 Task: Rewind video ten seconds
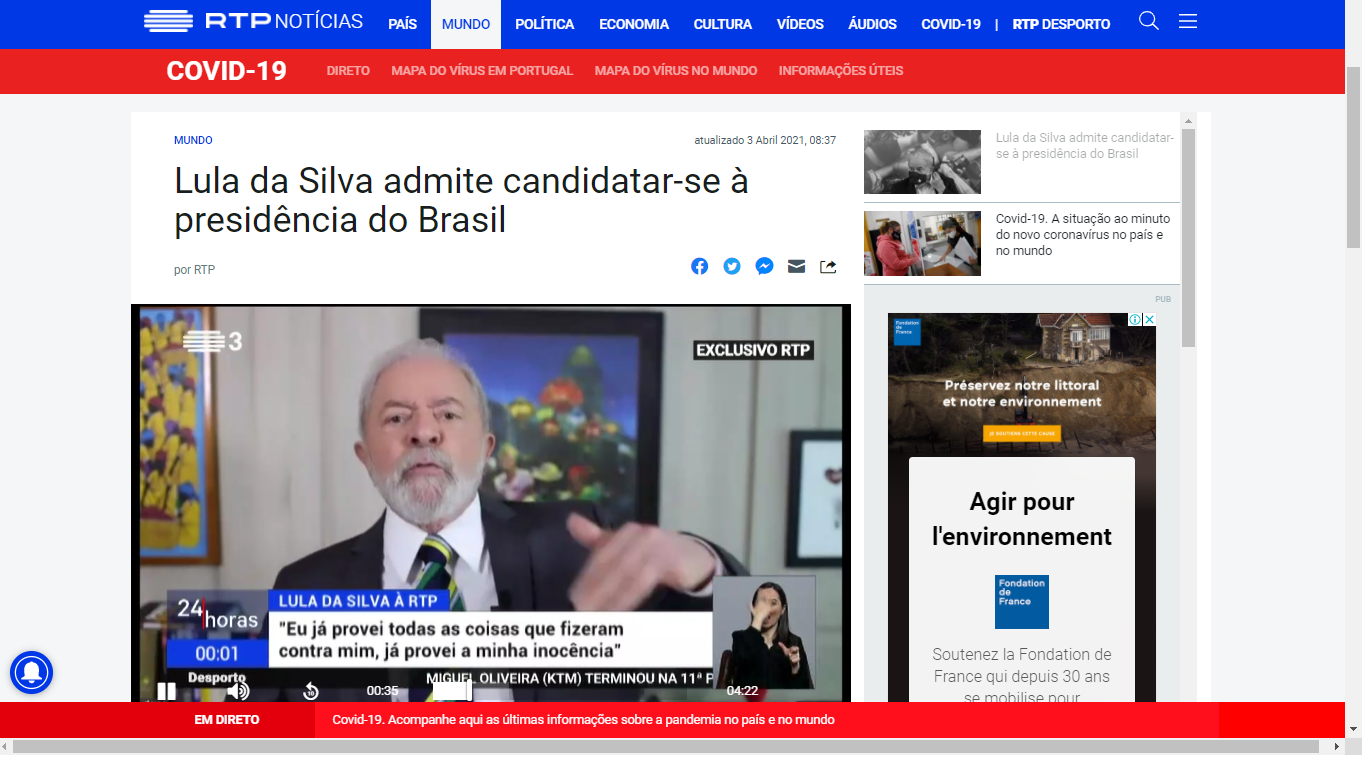click(x=311, y=691)
